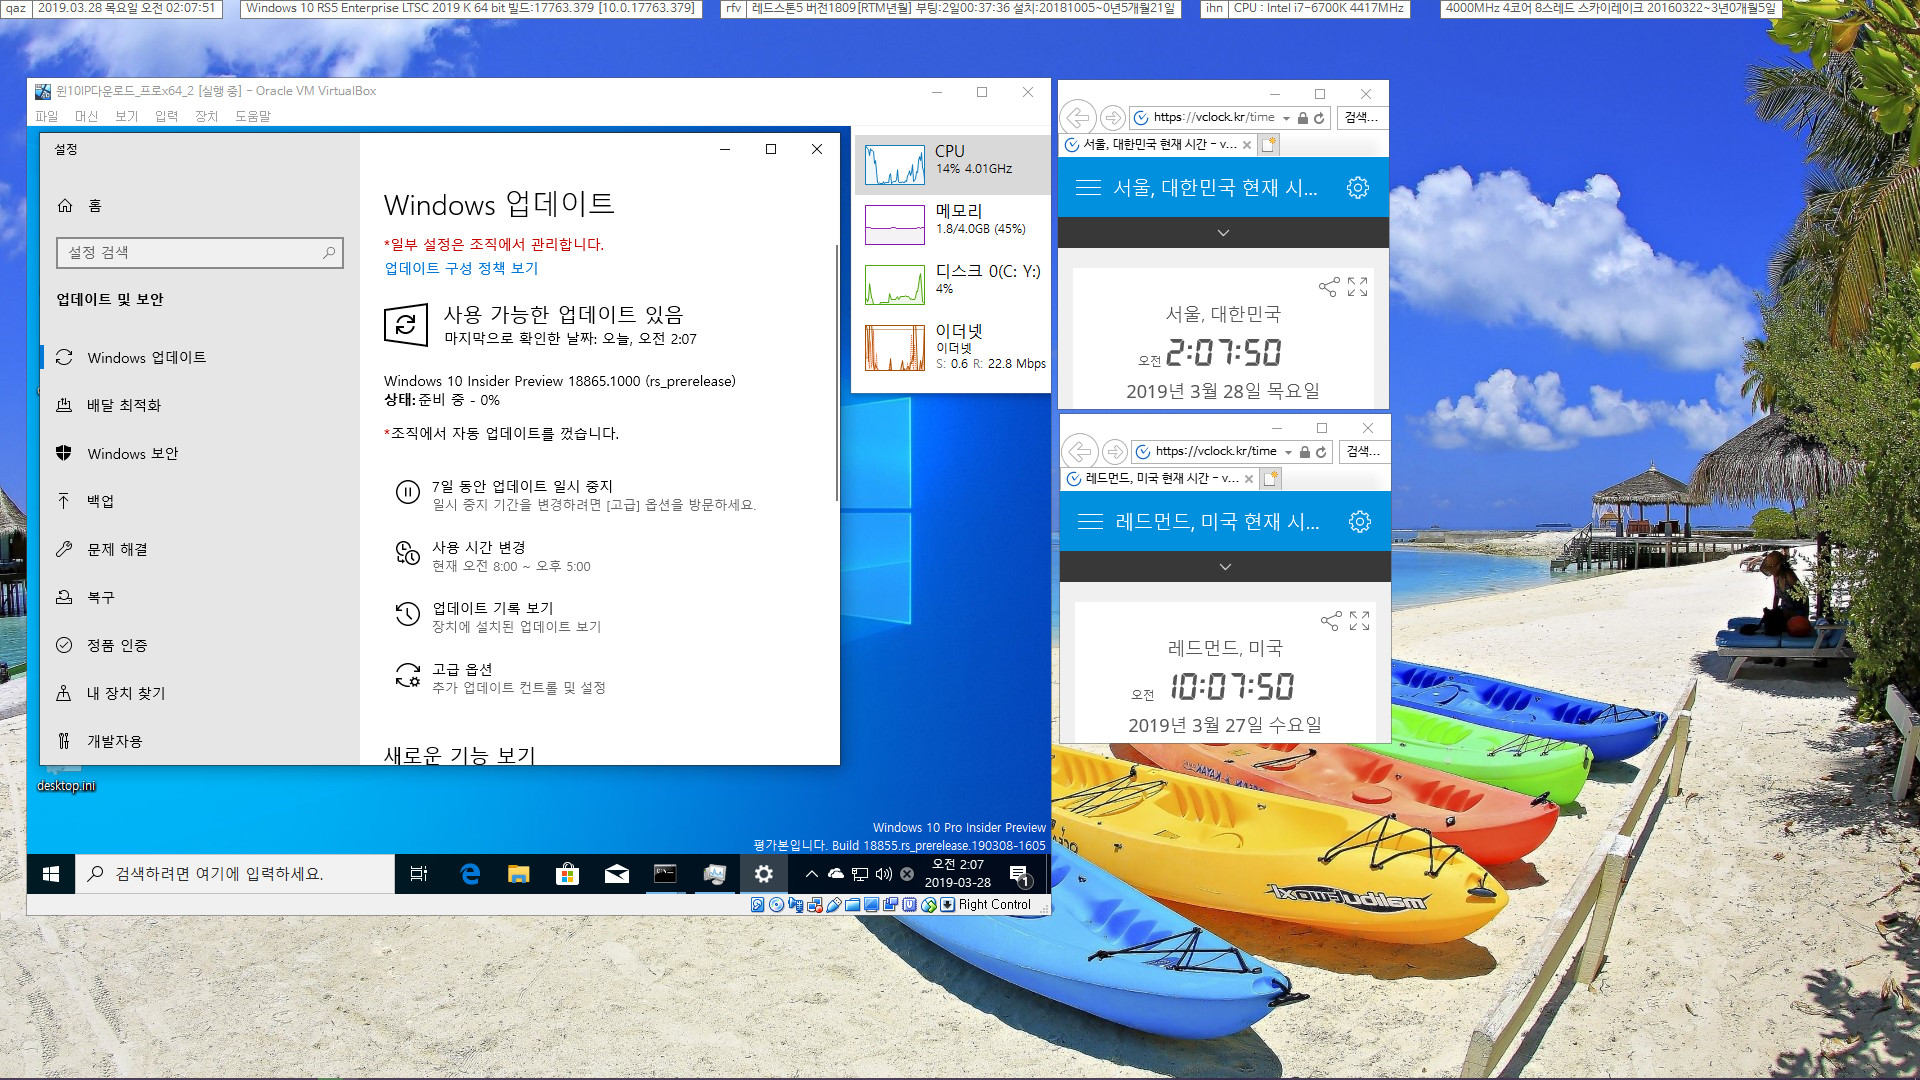
Task: Click VirtualBox USB status icon
Action: pos(834,905)
